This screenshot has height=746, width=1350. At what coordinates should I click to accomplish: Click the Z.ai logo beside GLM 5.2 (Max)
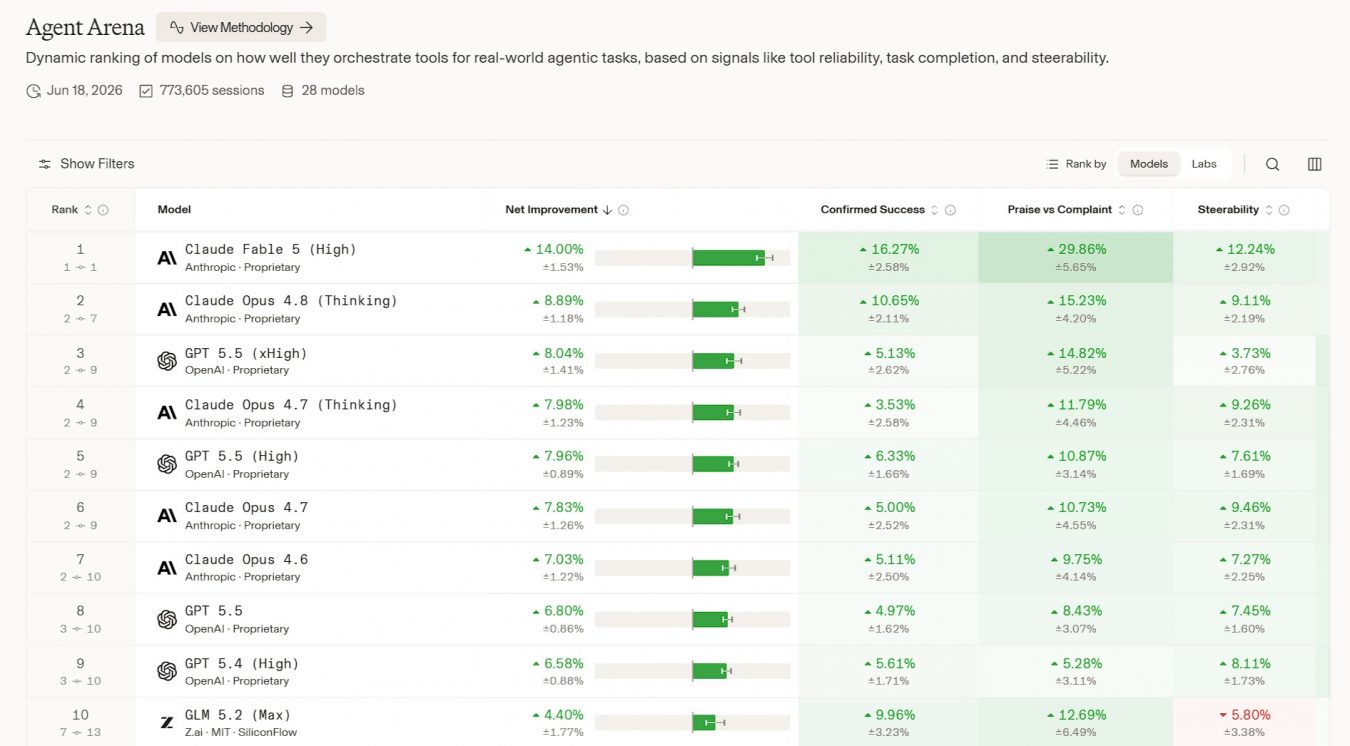coord(167,723)
